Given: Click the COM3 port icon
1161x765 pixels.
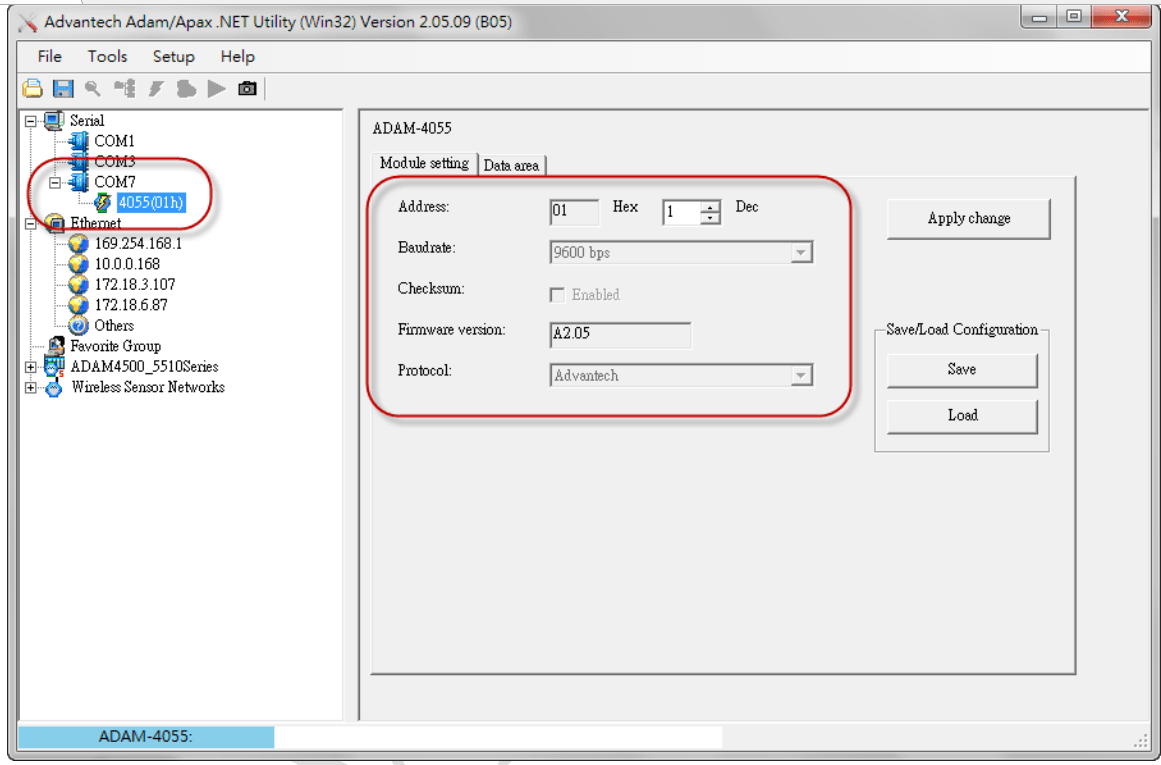Looking at the screenshot, I should (78, 161).
